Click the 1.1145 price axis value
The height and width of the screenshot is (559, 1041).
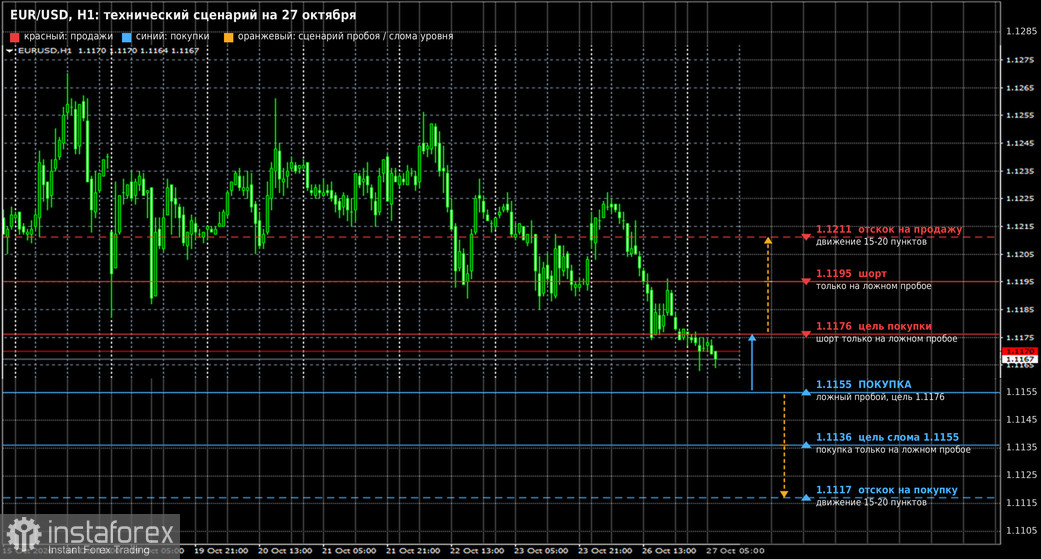(x=1020, y=420)
